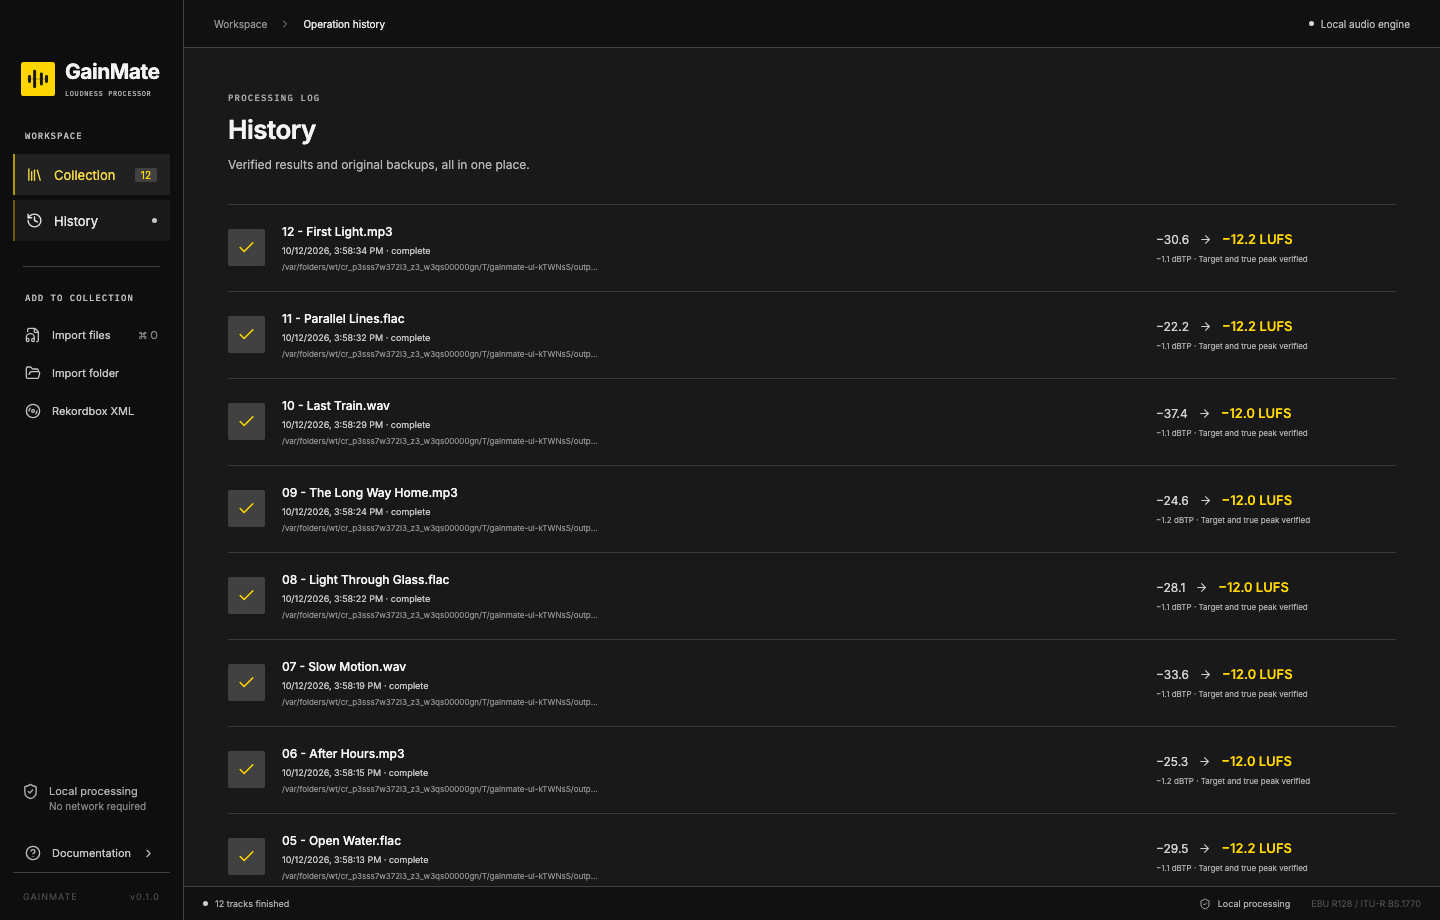Click the GainMate waveform logo icon
Viewport: 1440px width, 920px height.
tap(38, 79)
